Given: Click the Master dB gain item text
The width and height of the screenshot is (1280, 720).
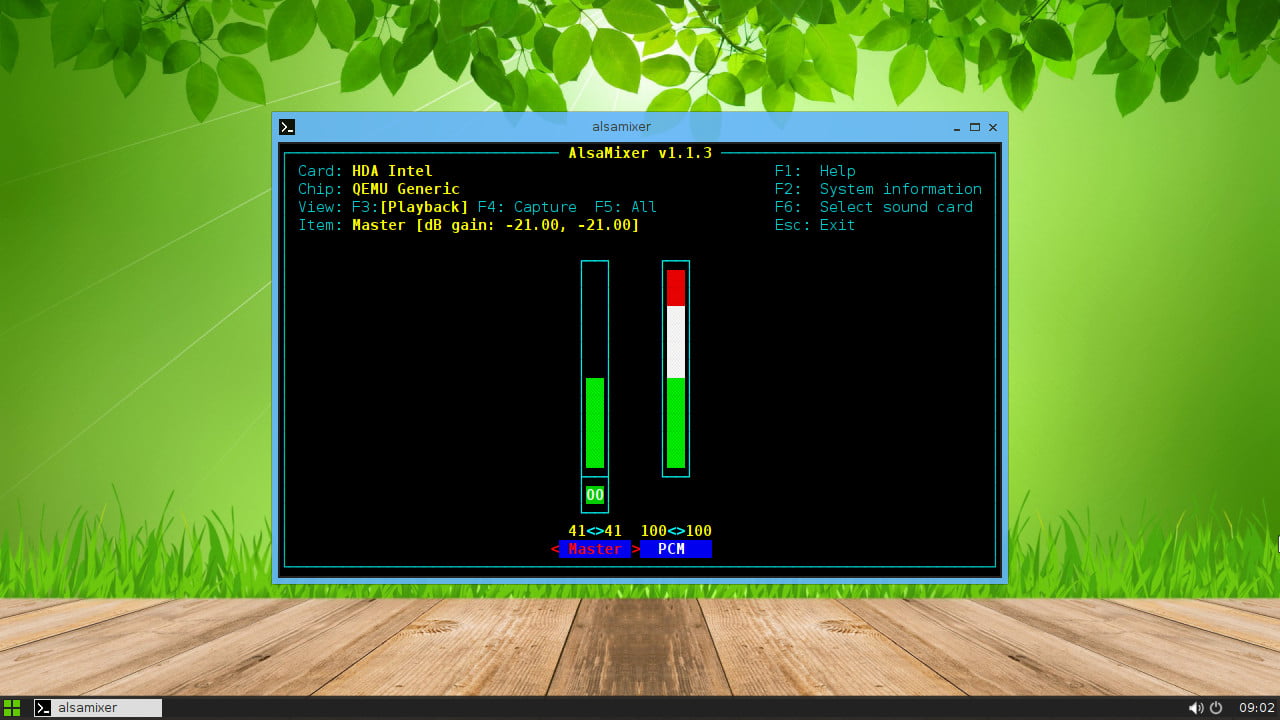Looking at the screenshot, I should tap(496, 225).
